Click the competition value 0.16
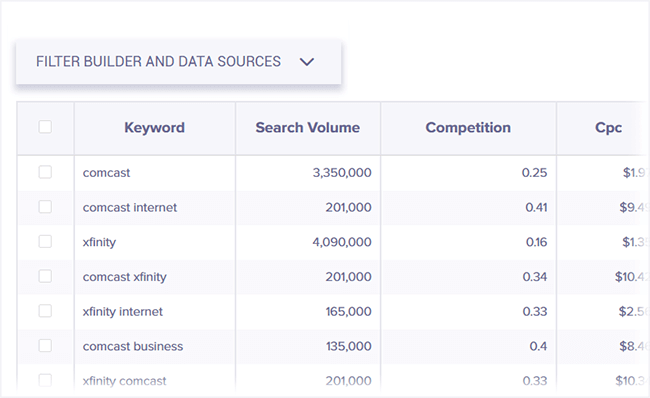 click(536, 242)
